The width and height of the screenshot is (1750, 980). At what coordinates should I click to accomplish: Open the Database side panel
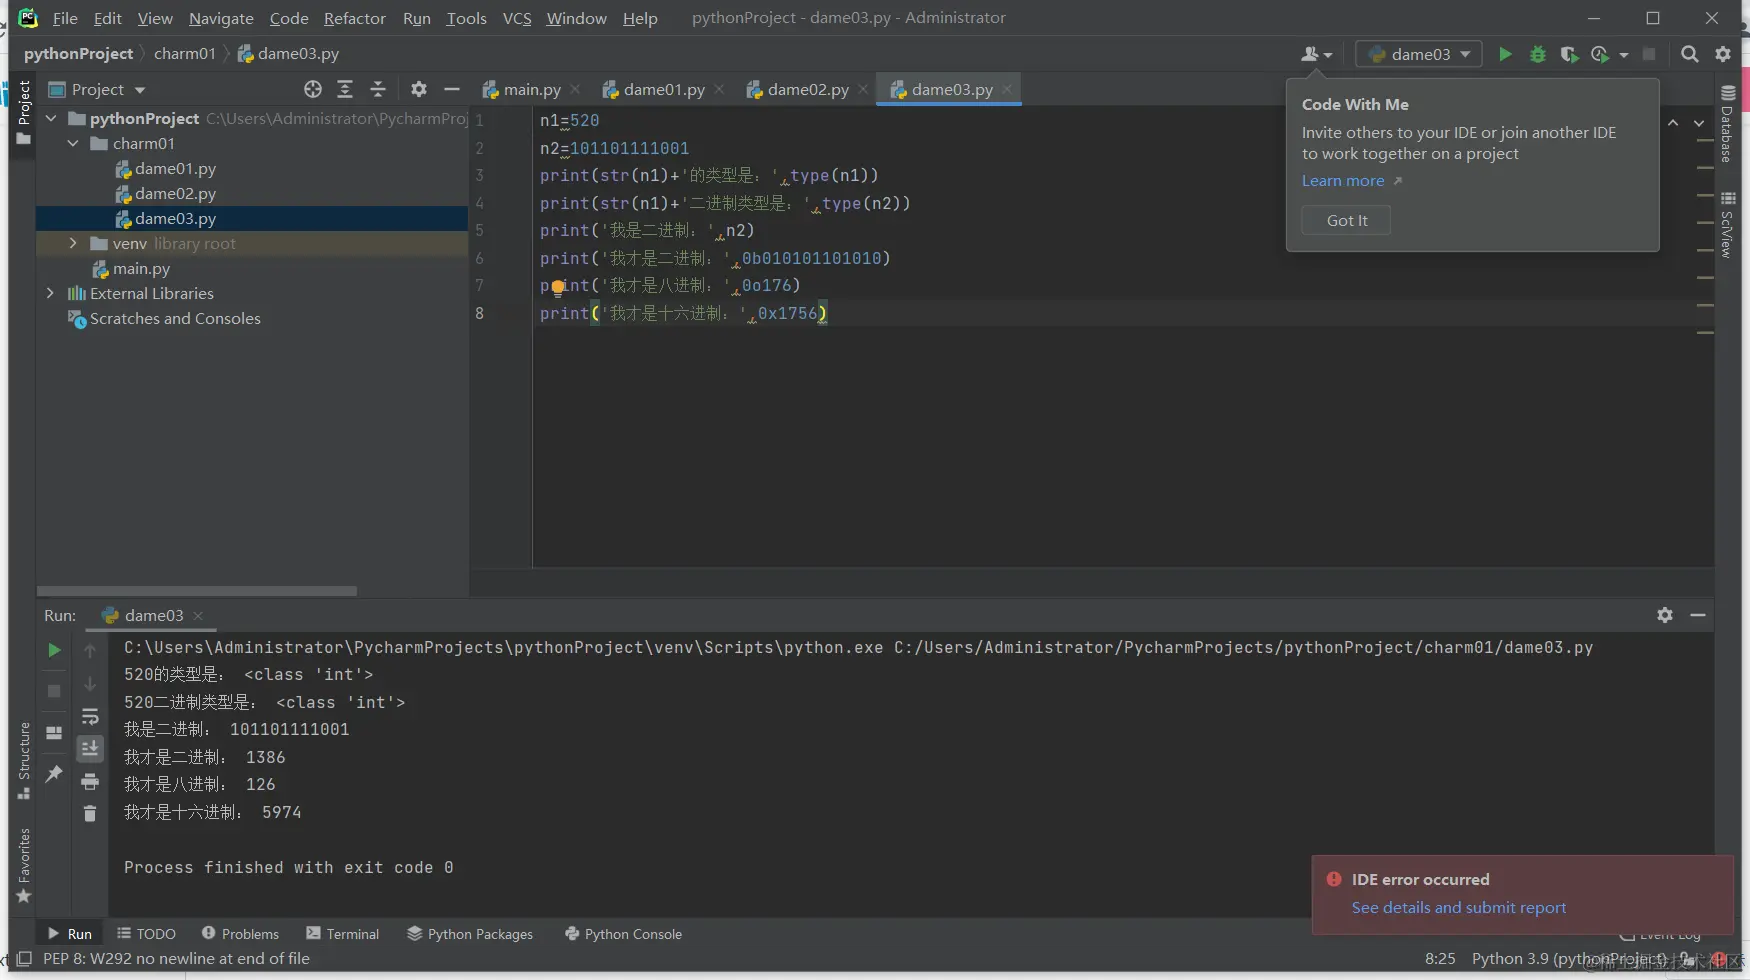coord(1727,124)
